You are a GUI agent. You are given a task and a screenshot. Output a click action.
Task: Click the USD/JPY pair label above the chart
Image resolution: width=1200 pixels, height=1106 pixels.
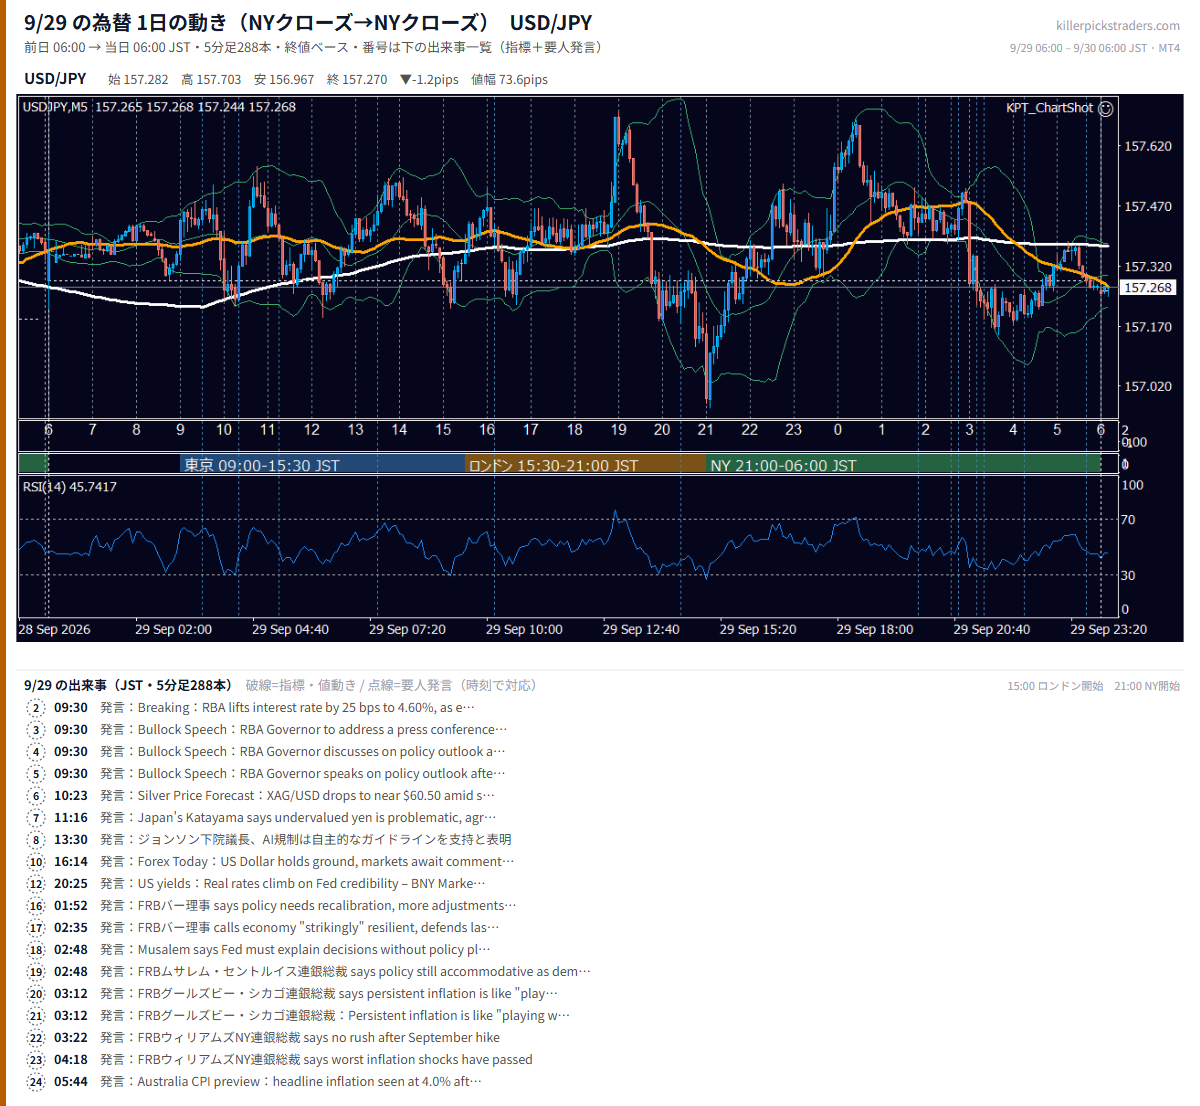[x=55, y=79]
